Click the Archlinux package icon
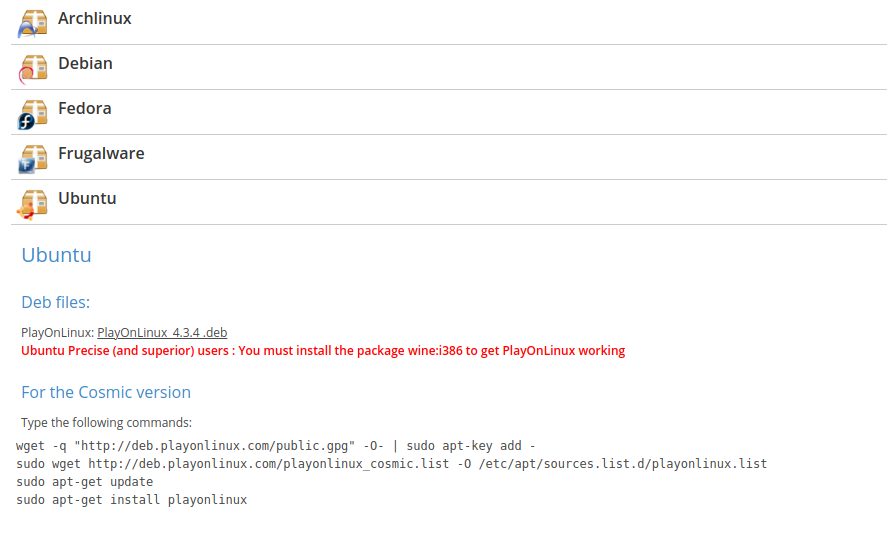 [x=33, y=22]
